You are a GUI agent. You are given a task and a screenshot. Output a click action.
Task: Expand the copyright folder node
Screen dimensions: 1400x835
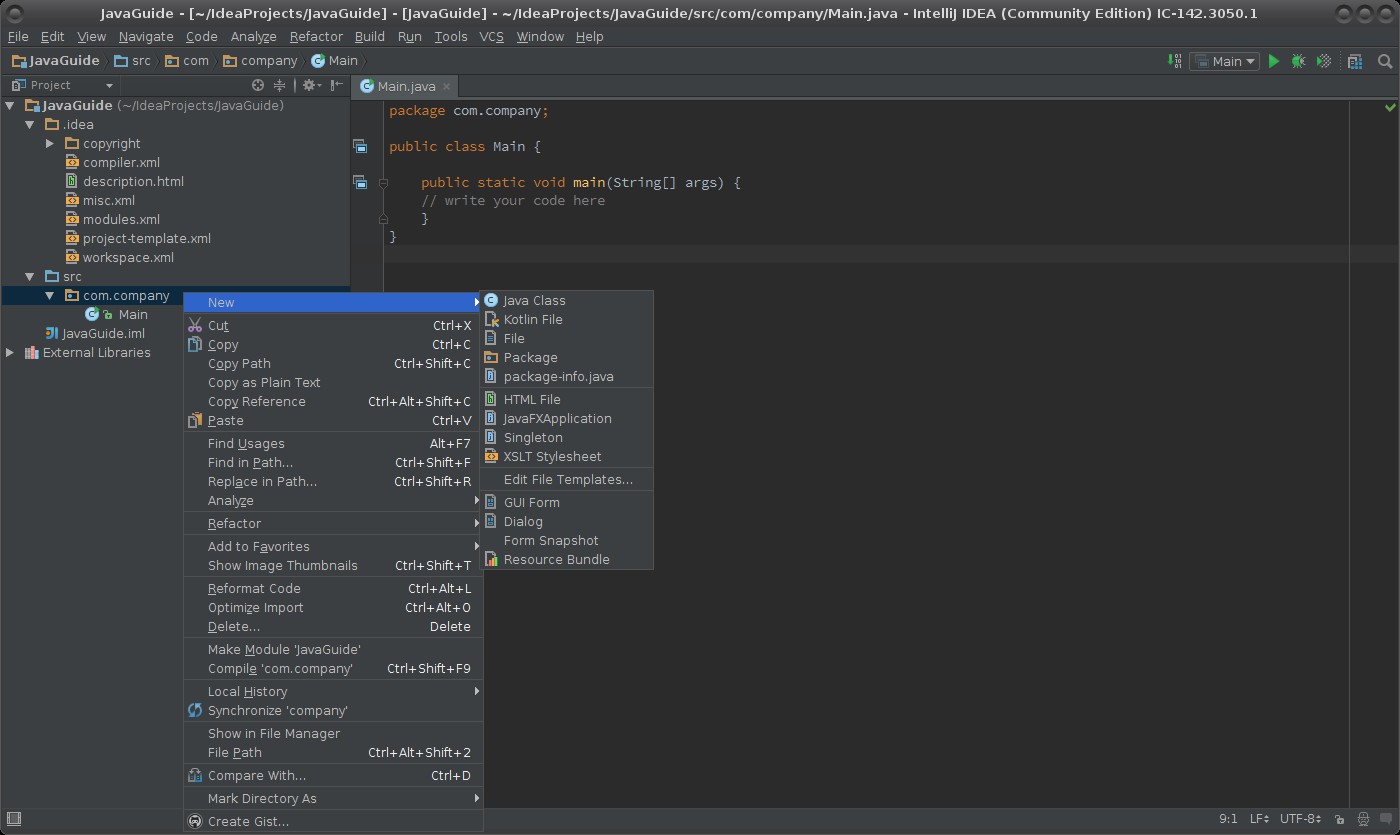click(x=50, y=143)
